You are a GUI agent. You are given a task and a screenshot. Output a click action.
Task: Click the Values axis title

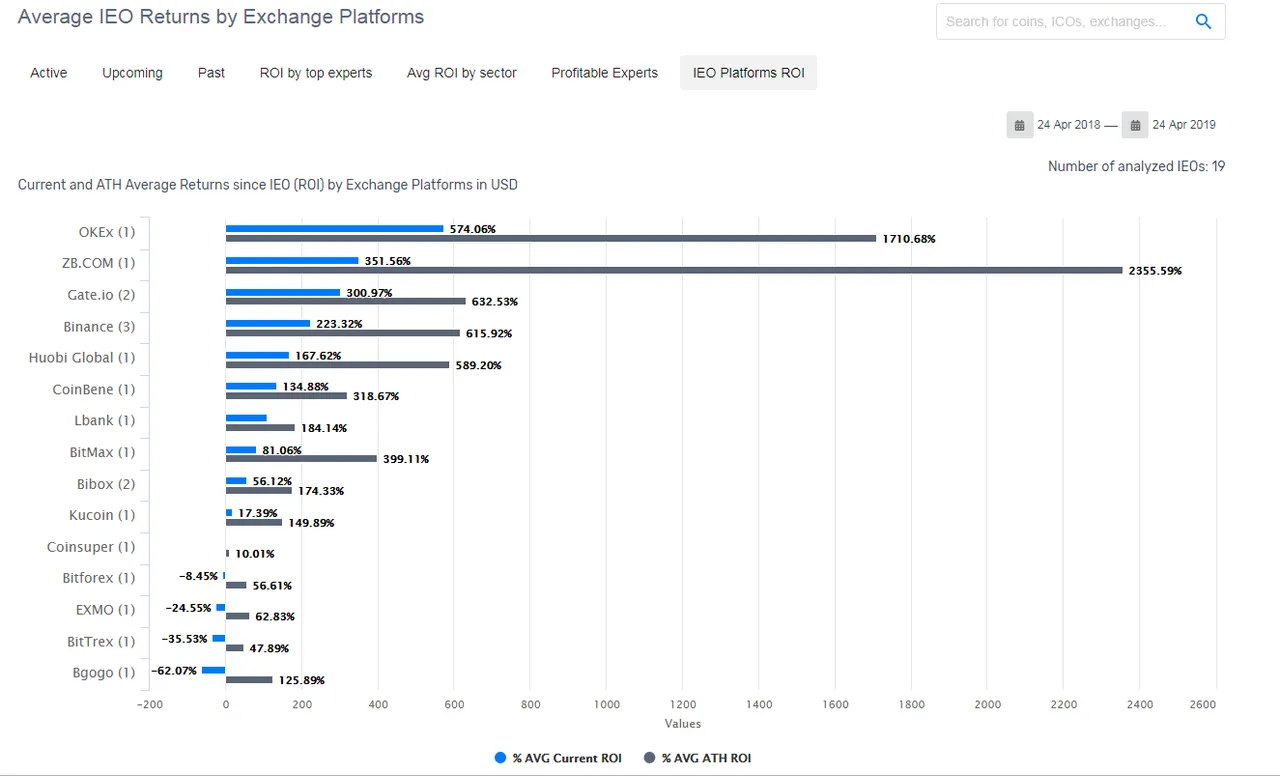click(x=683, y=723)
